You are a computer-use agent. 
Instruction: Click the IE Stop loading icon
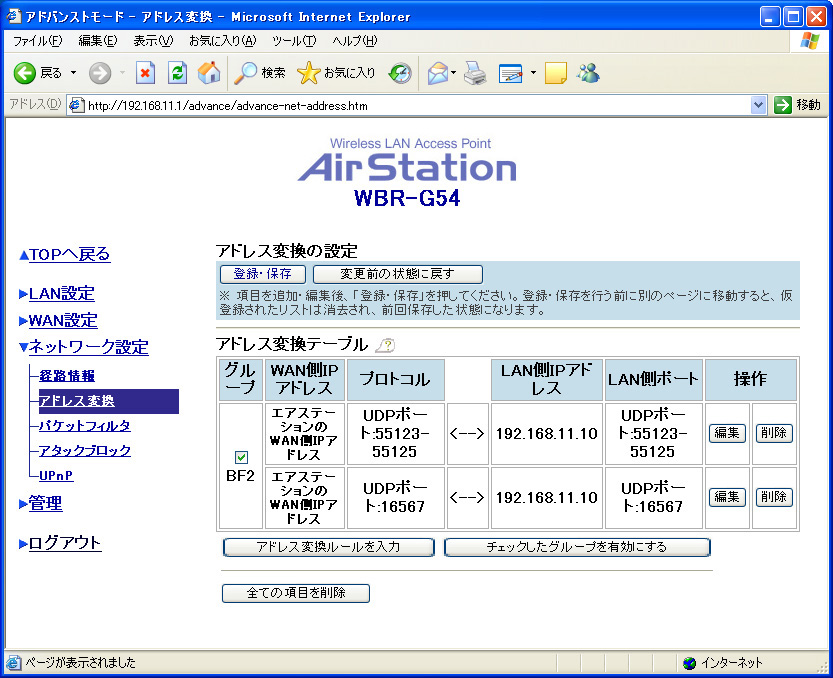(x=146, y=73)
